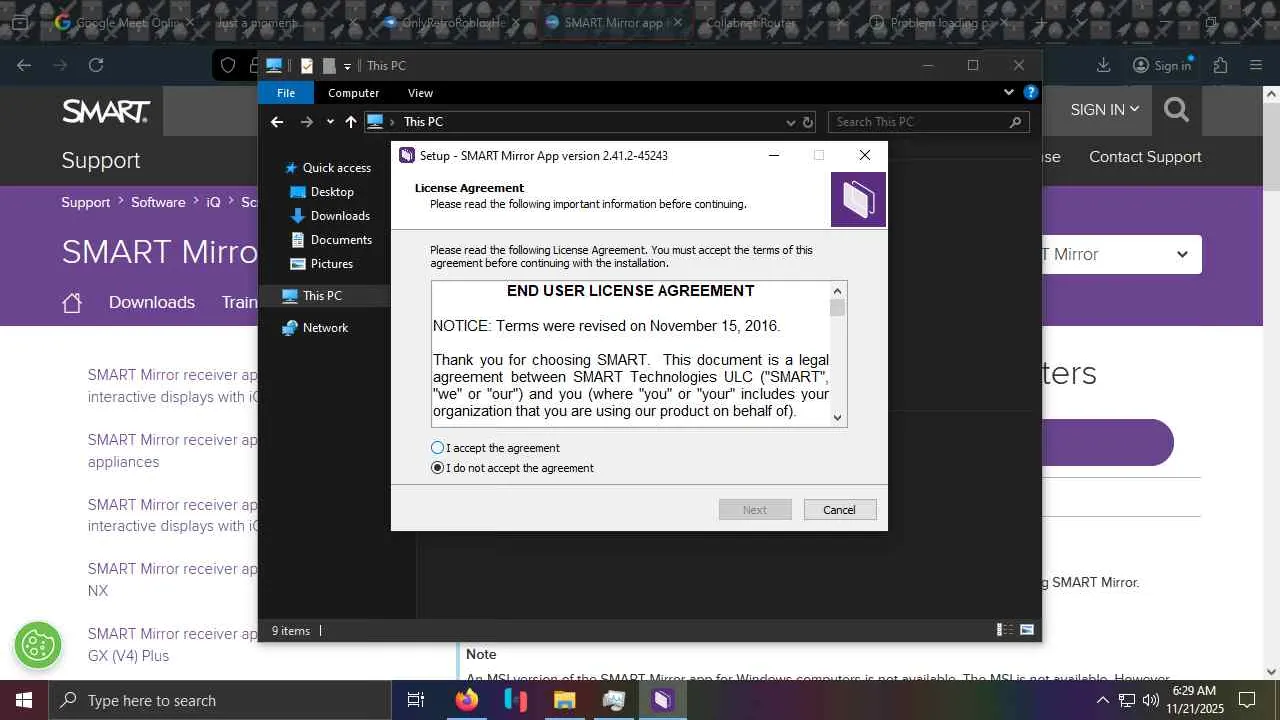Click the Cancel button in Setup dialog
Screen dimensions: 1280x720
pos(840,510)
